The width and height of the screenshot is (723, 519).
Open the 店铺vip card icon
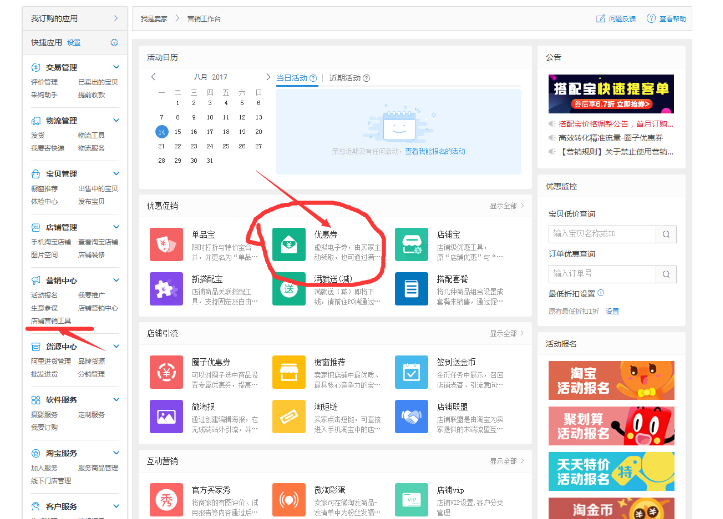pos(411,500)
